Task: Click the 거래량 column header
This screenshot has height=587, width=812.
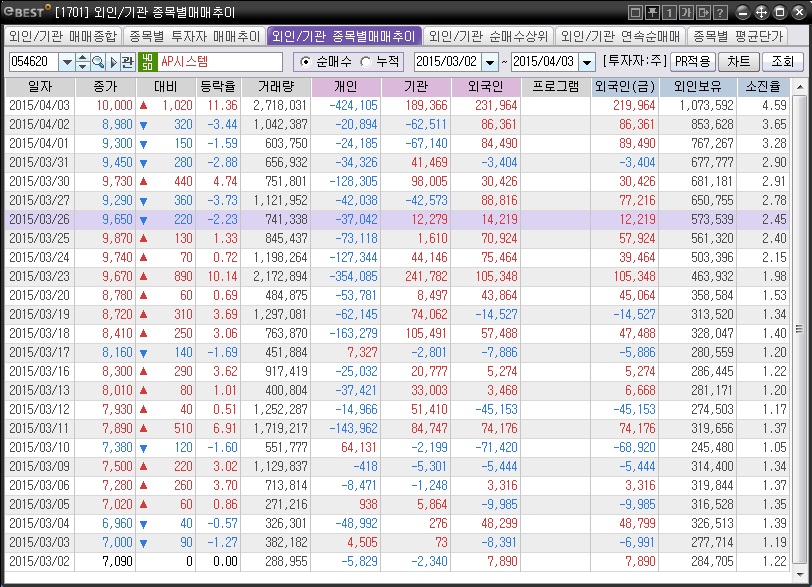Action: coord(276,86)
